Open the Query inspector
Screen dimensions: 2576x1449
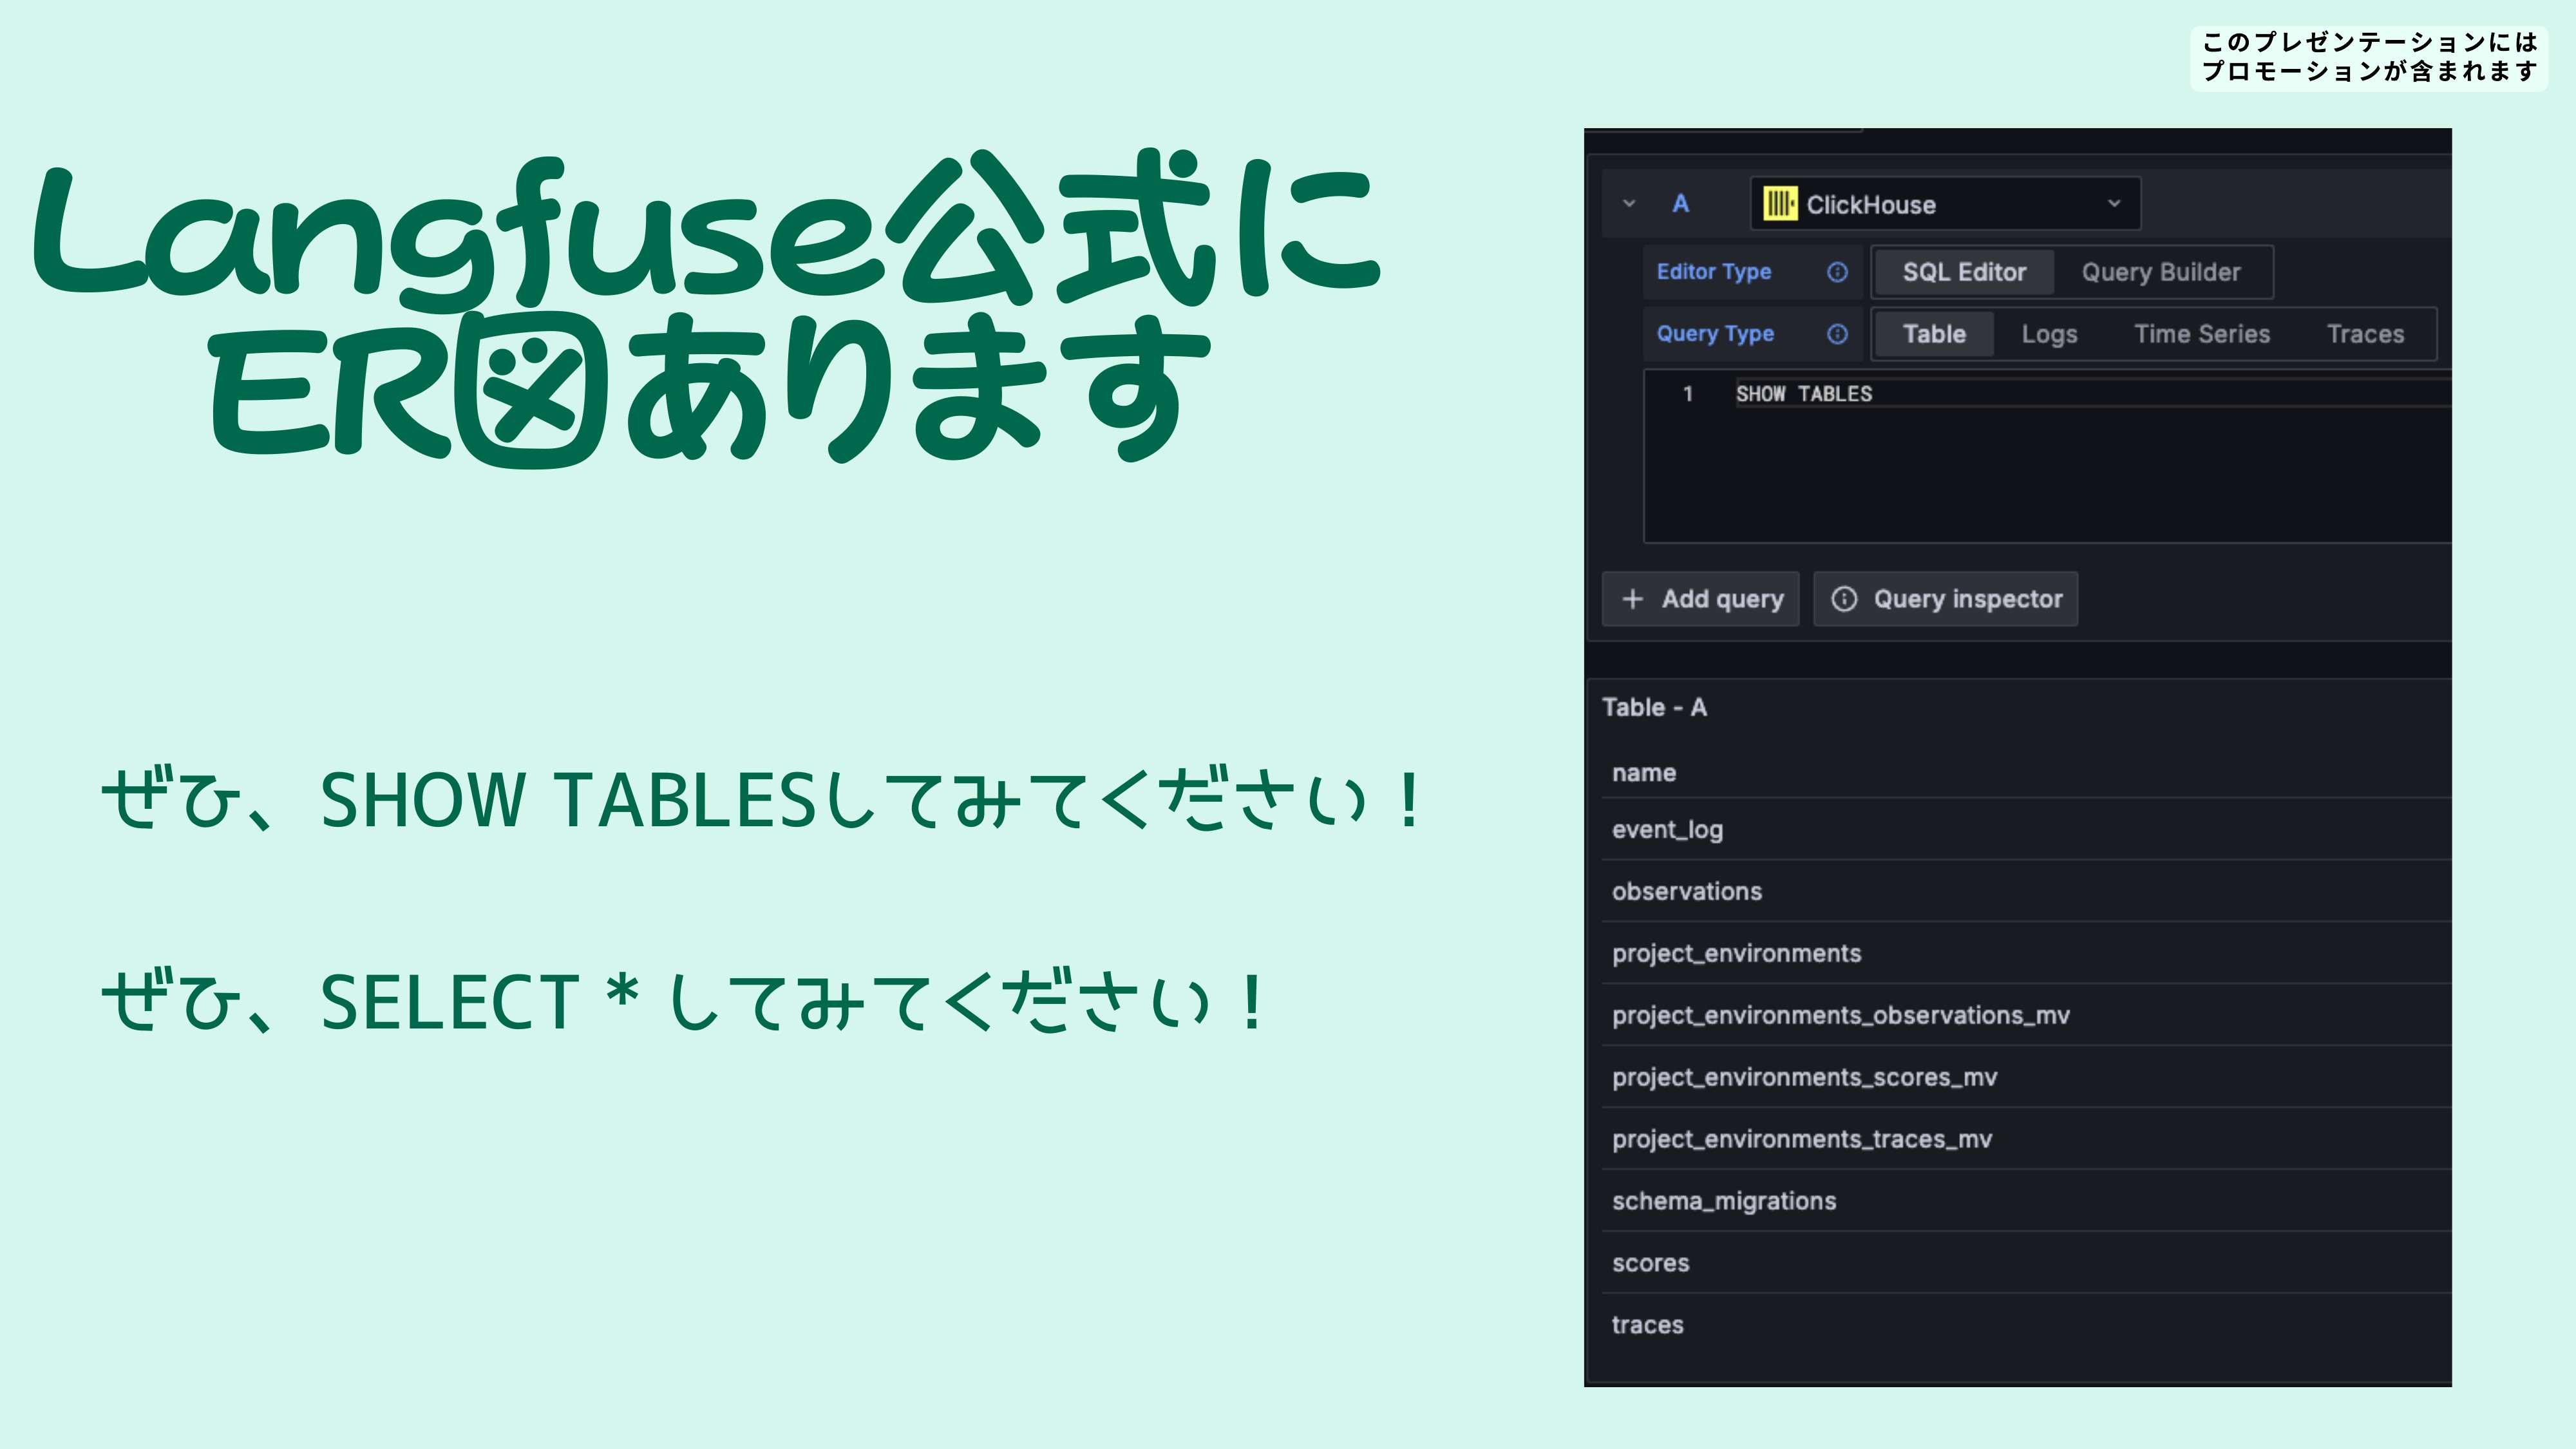pyautogui.click(x=1945, y=599)
